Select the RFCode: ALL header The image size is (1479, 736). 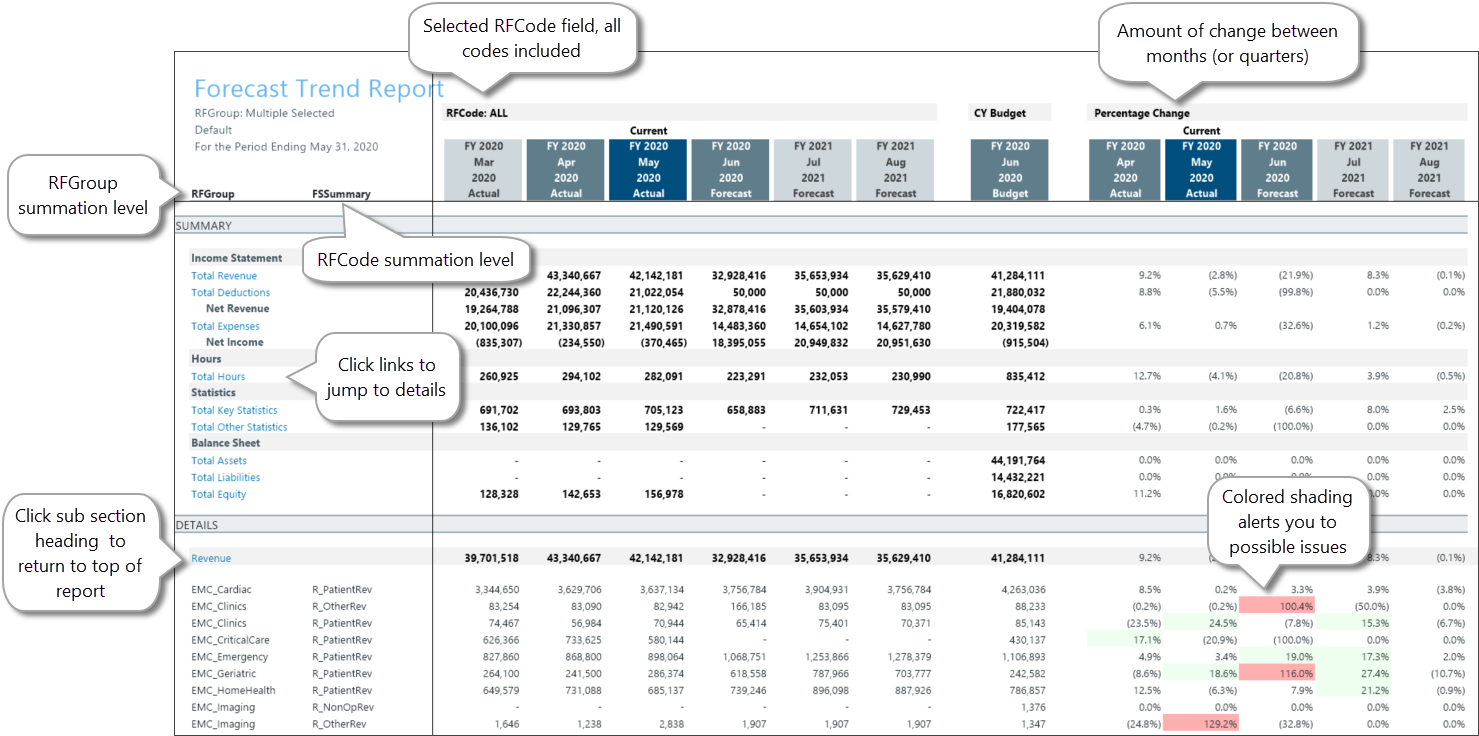tap(476, 113)
